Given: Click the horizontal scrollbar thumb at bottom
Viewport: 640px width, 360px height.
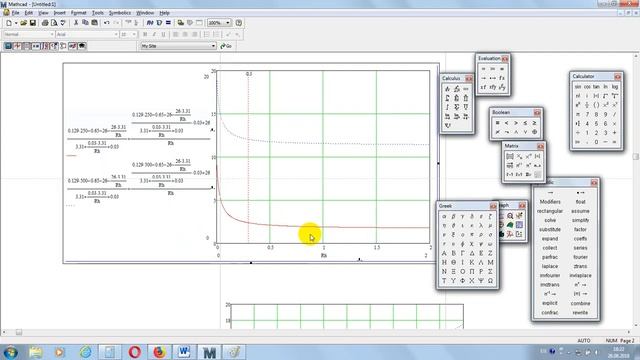Looking at the screenshot, I should pyautogui.click(x=19, y=332).
